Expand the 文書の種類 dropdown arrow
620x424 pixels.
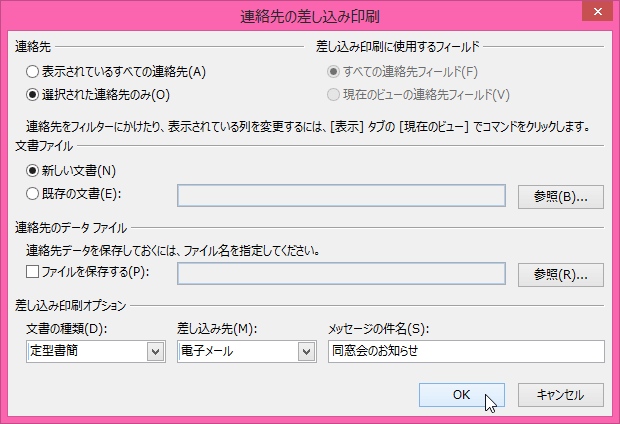tap(155, 351)
